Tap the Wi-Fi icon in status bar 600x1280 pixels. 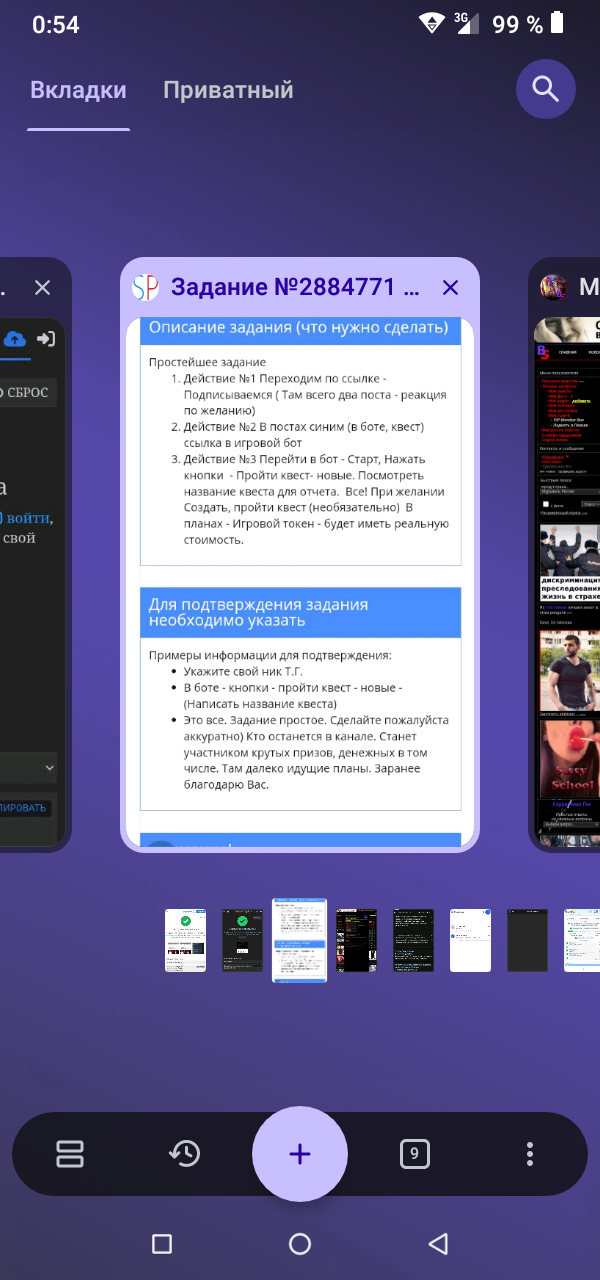tap(432, 24)
